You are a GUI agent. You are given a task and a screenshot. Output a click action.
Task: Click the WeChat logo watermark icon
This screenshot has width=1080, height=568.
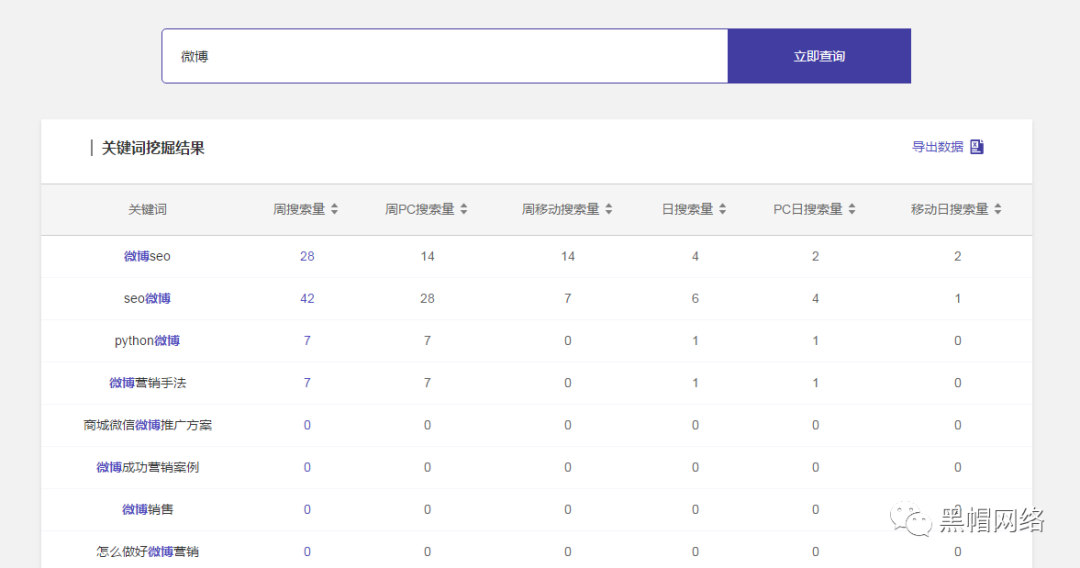(x=911, y=518)
